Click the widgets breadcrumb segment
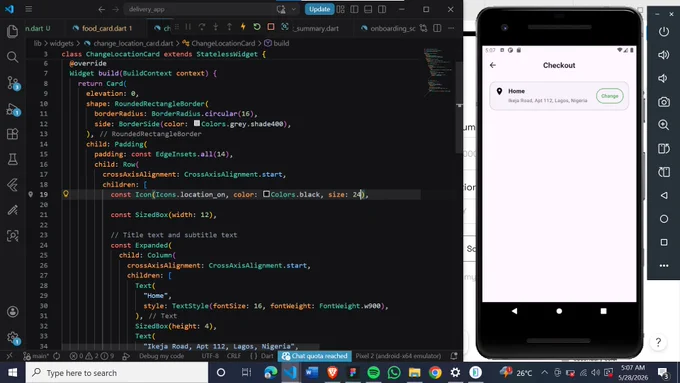Image resolution: width=680 pixels, height=383 pixels. (62, 43)
